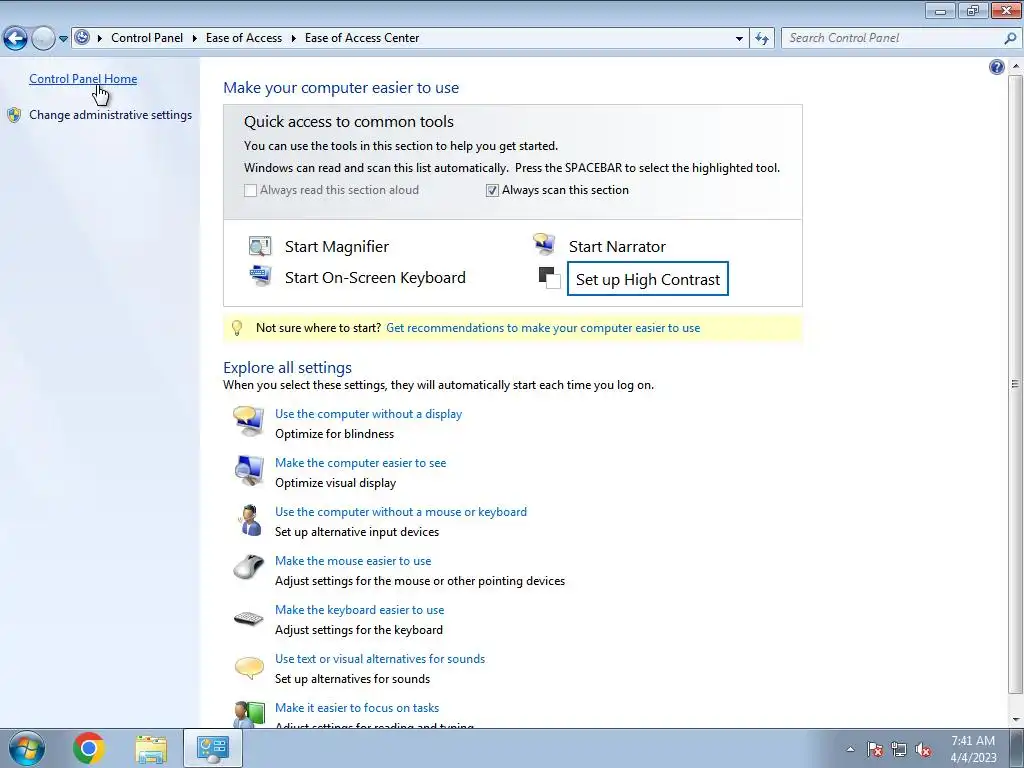Select Ease of Access Center breadcrumb
This screenshot has height=768, width=1024.
(362, 38)
